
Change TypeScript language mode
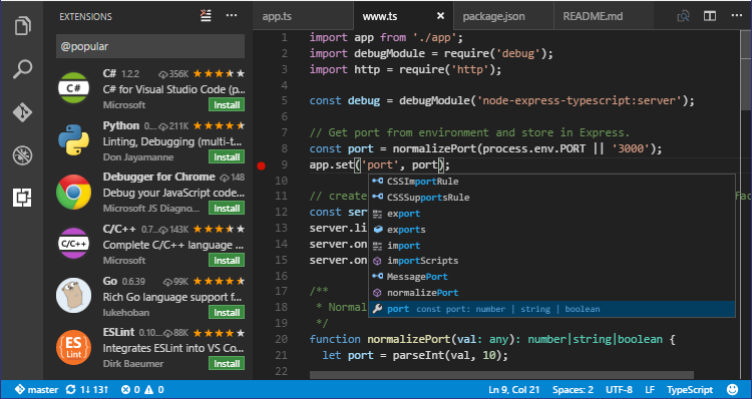(x=690, y=389)
